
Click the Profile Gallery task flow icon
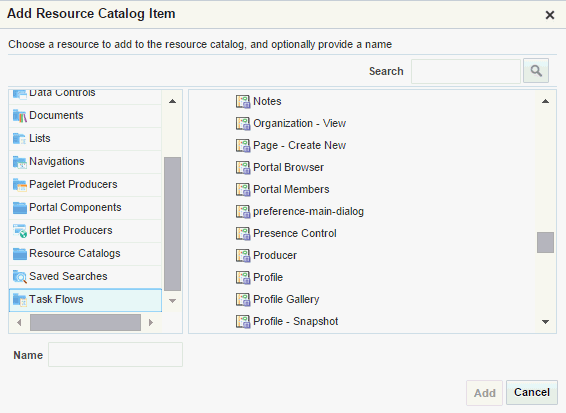point(243,300)
